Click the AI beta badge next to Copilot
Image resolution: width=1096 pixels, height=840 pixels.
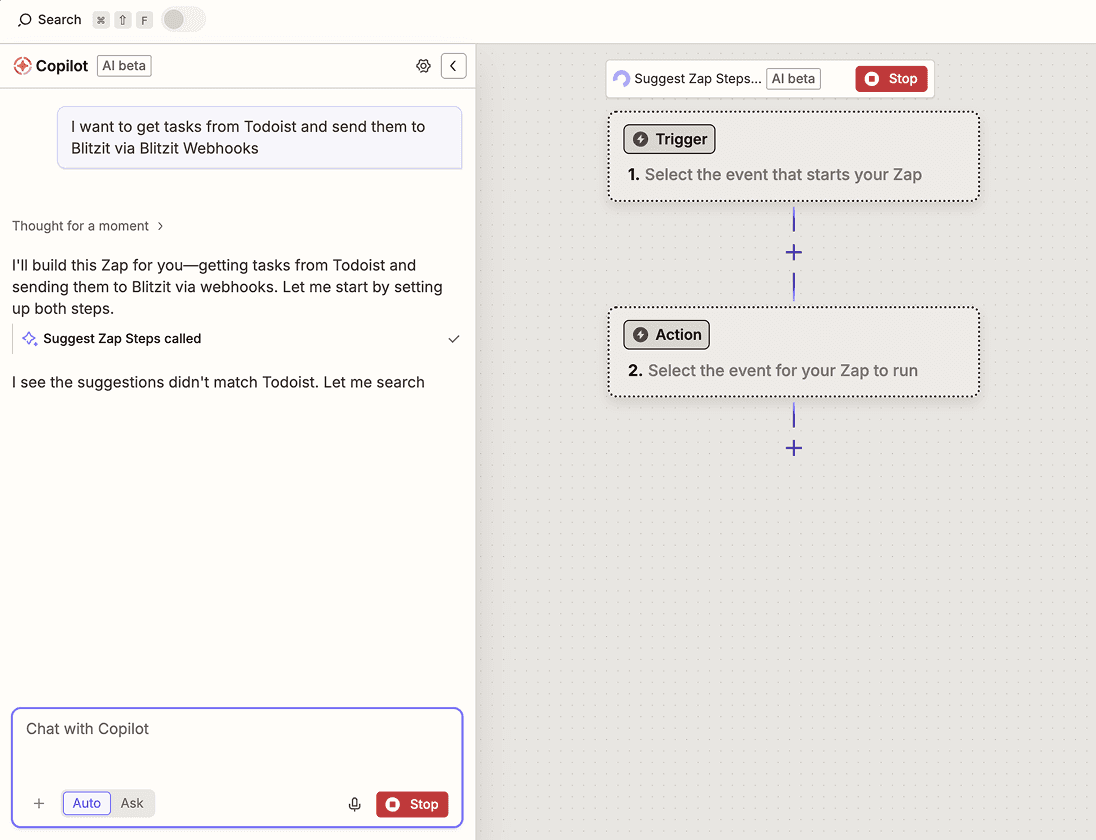point(124,66)
